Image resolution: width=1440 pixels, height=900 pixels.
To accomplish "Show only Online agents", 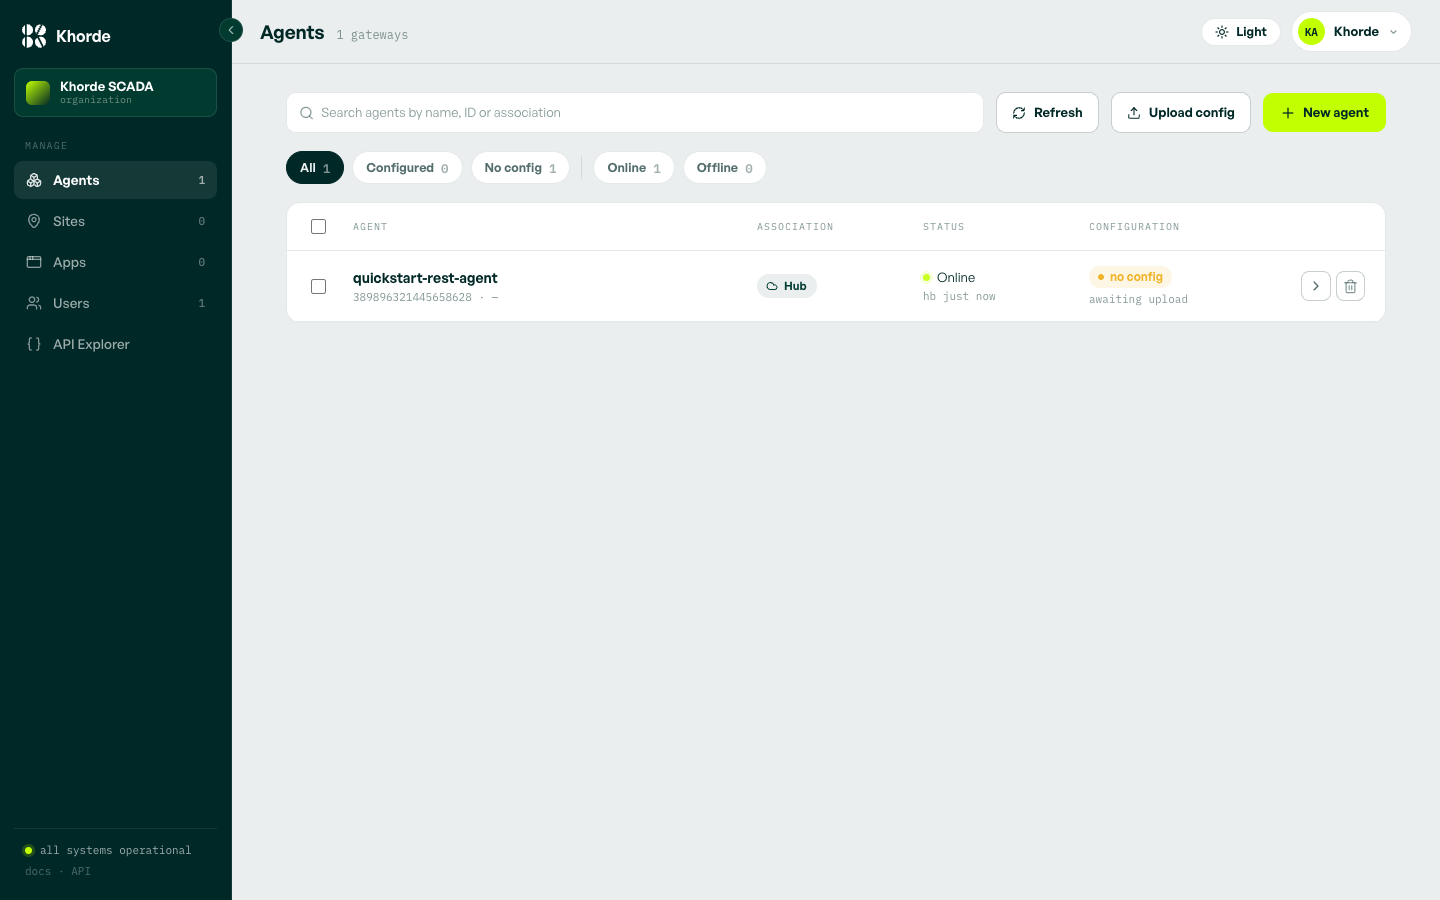I will pos(634,168).
